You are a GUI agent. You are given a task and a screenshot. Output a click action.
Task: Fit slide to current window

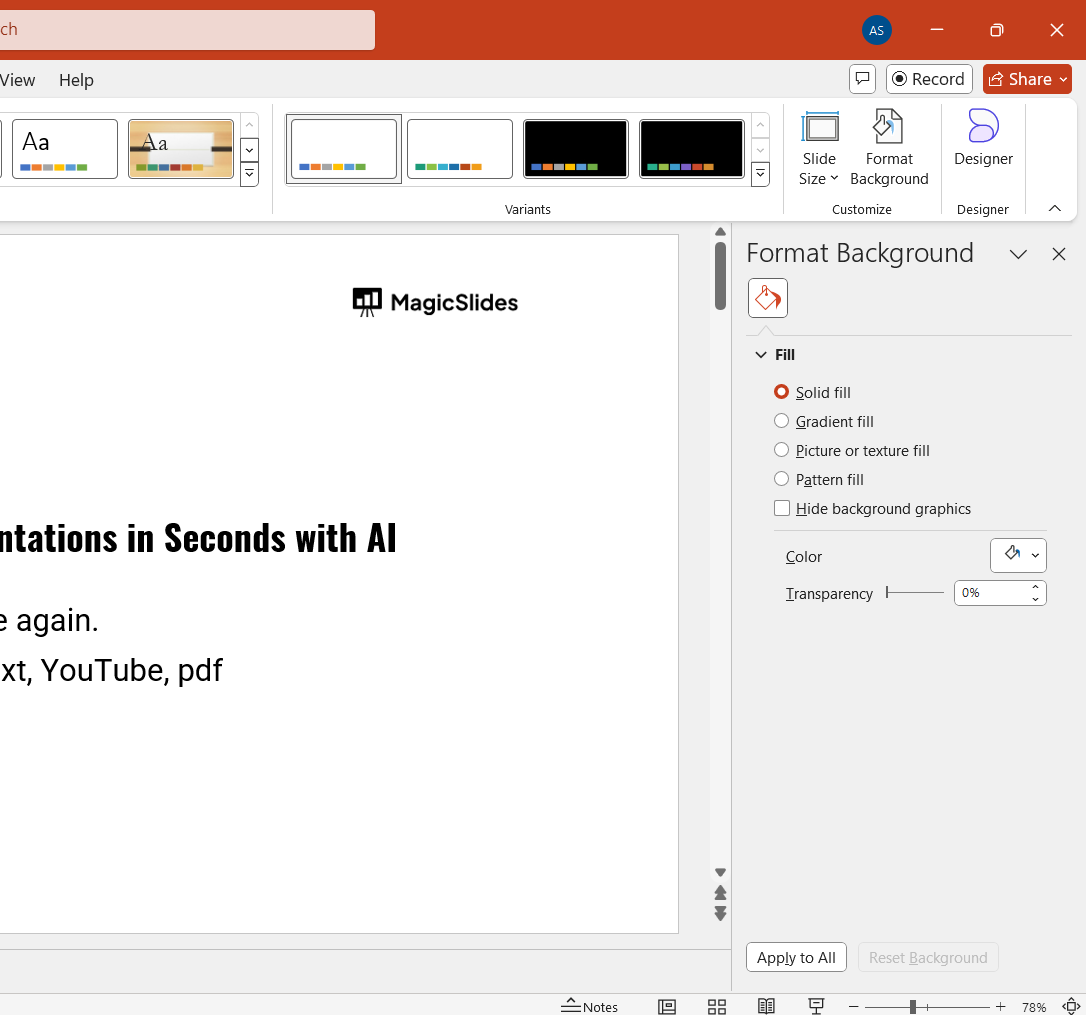[1071, 1006]
